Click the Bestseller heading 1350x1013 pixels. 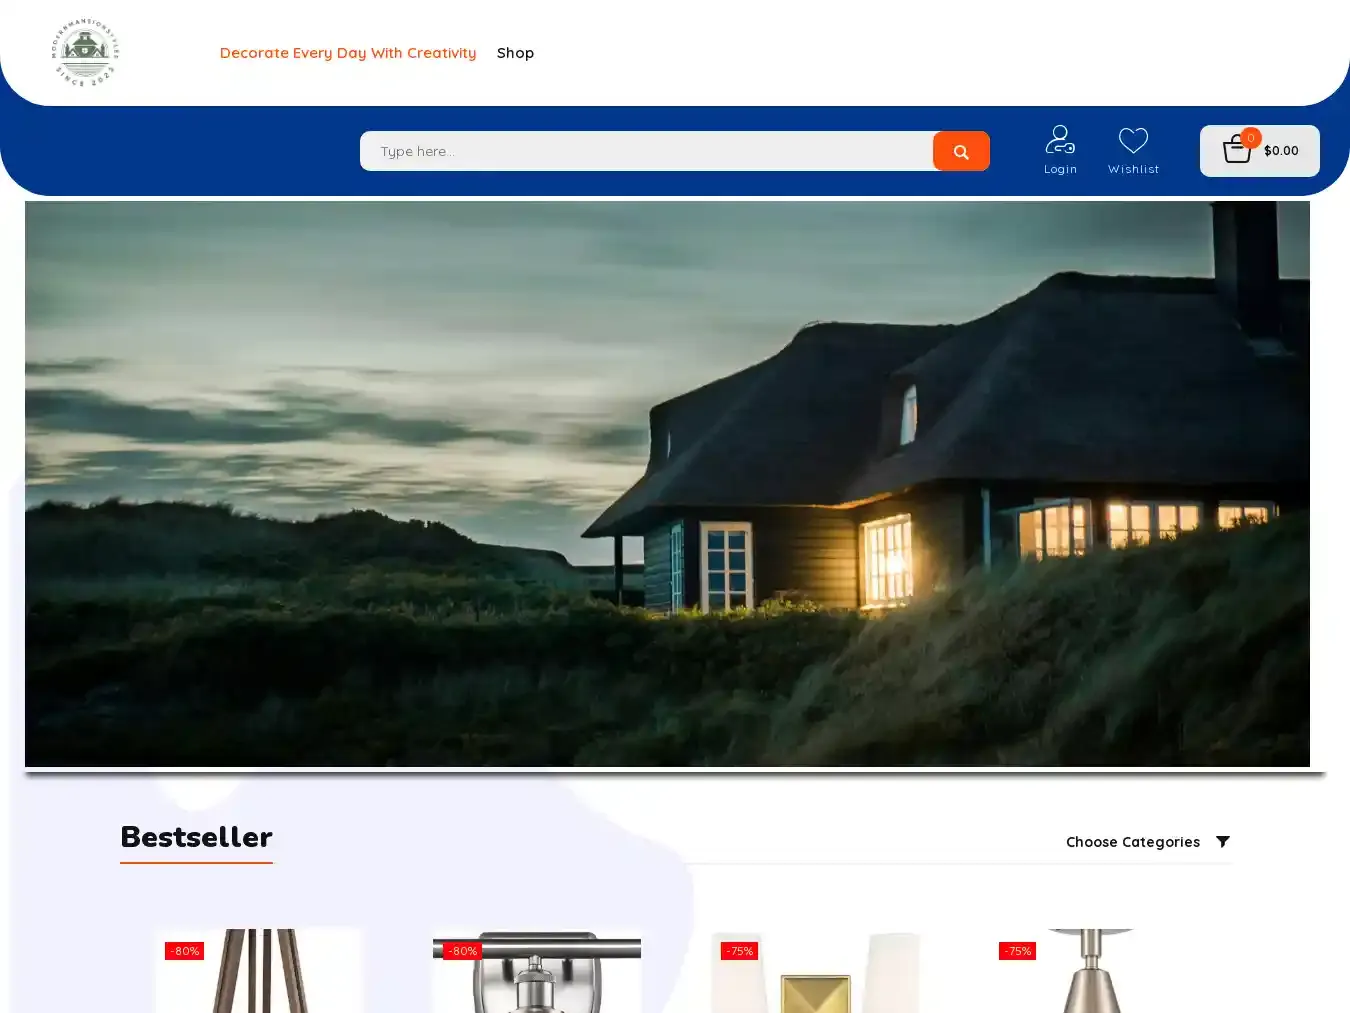pyautogui.click(x=196, y=837)
